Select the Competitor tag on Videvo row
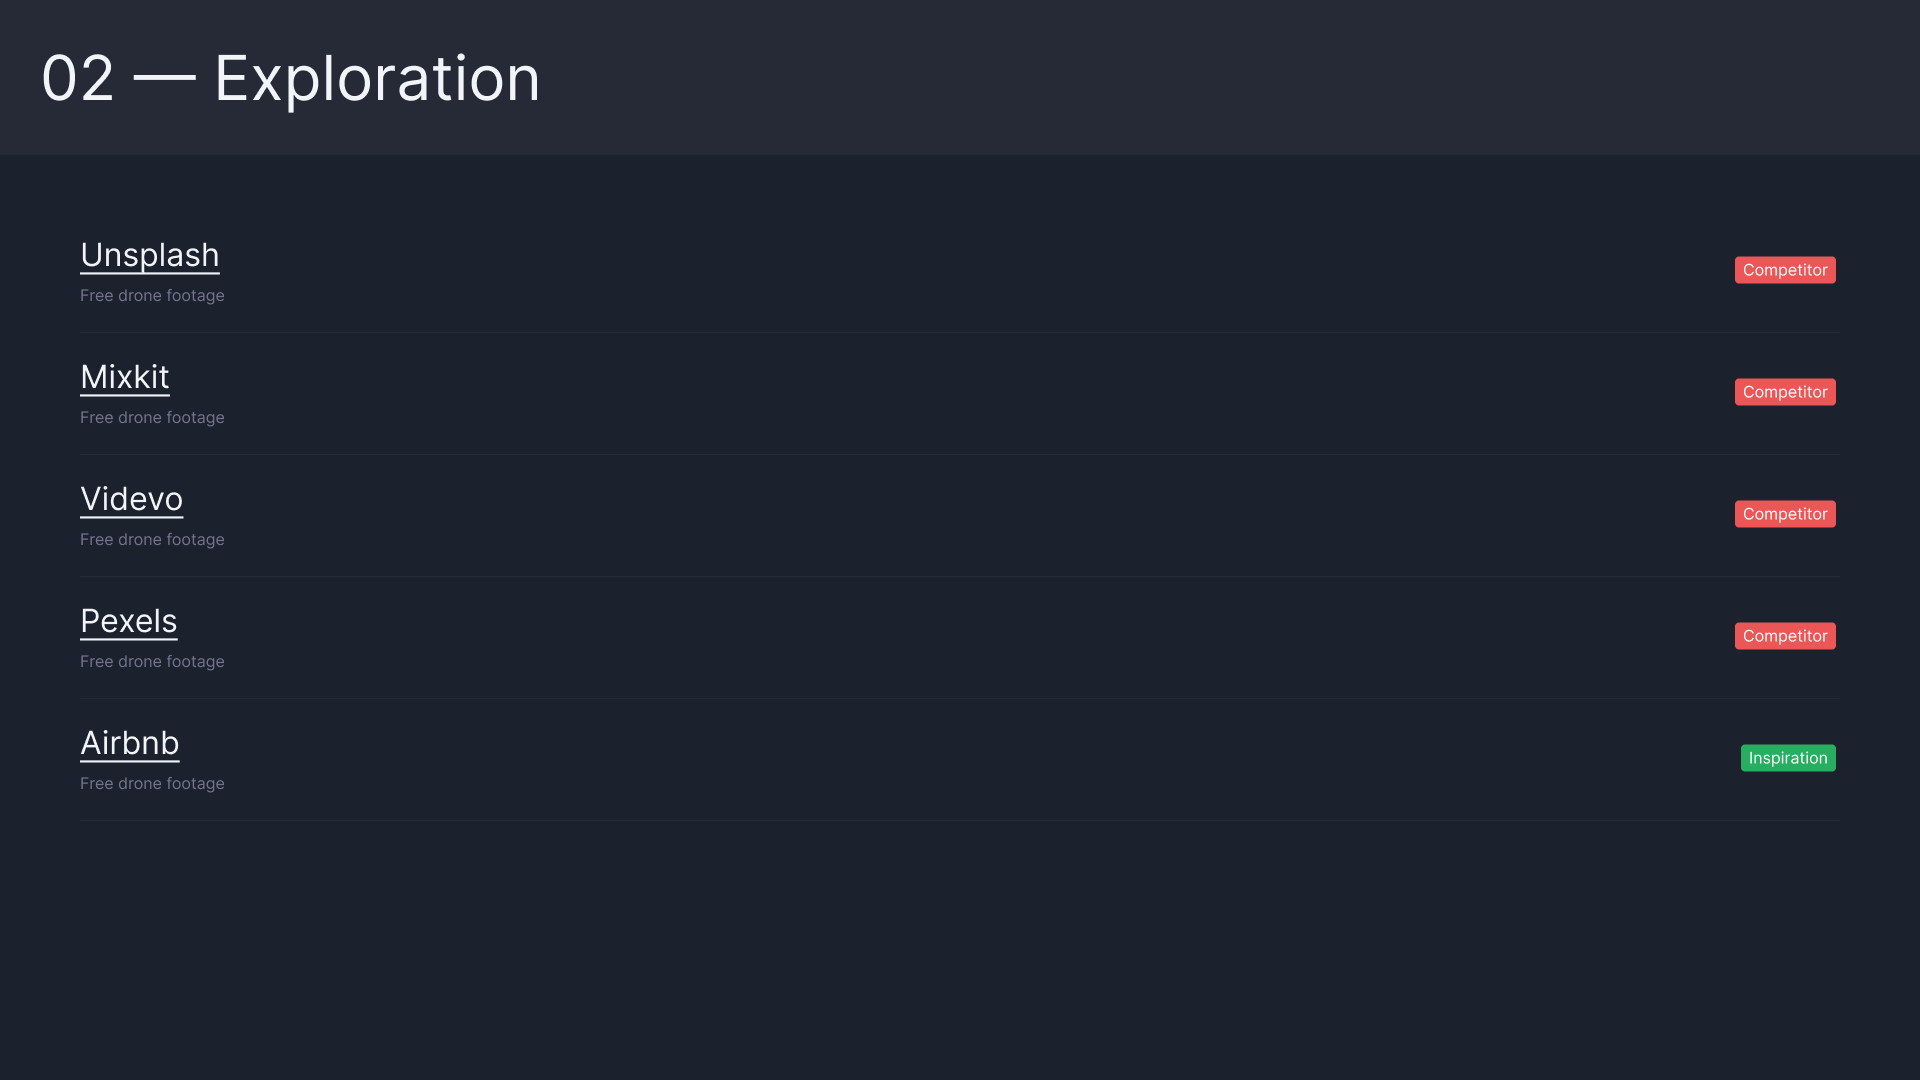 (x=1785, y=514)
